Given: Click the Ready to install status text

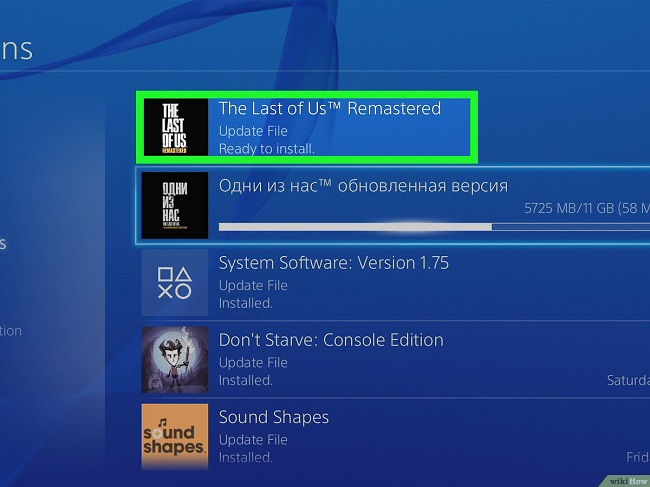Looking at the screenshot, I should click(267, 149).
